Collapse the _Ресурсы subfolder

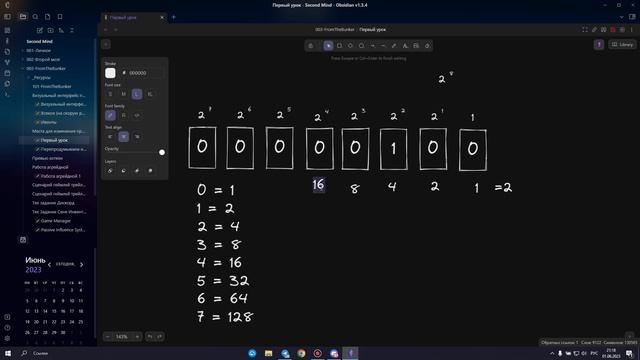click(x=42, y=78)
